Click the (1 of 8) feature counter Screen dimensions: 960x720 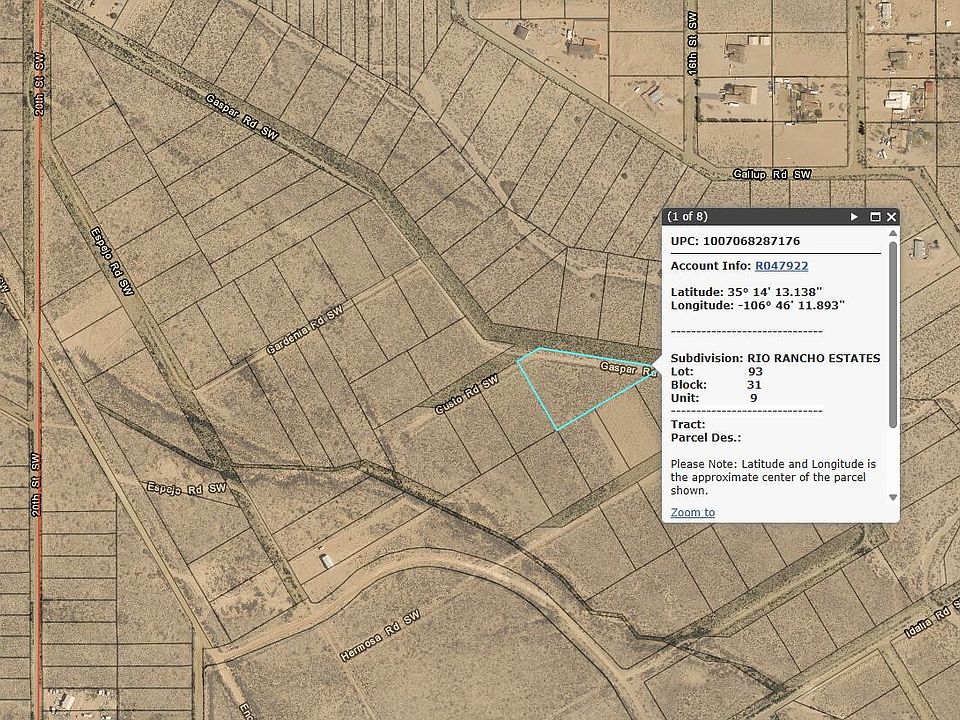[687, 217]
